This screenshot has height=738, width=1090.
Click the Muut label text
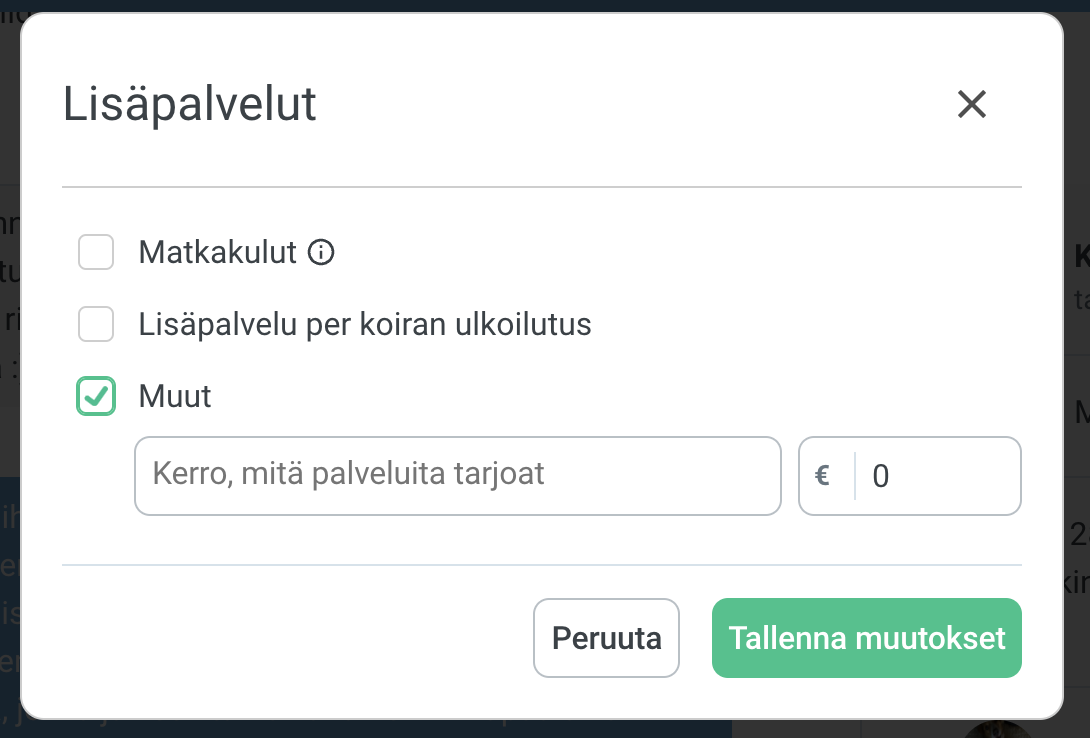click(174, 396)
